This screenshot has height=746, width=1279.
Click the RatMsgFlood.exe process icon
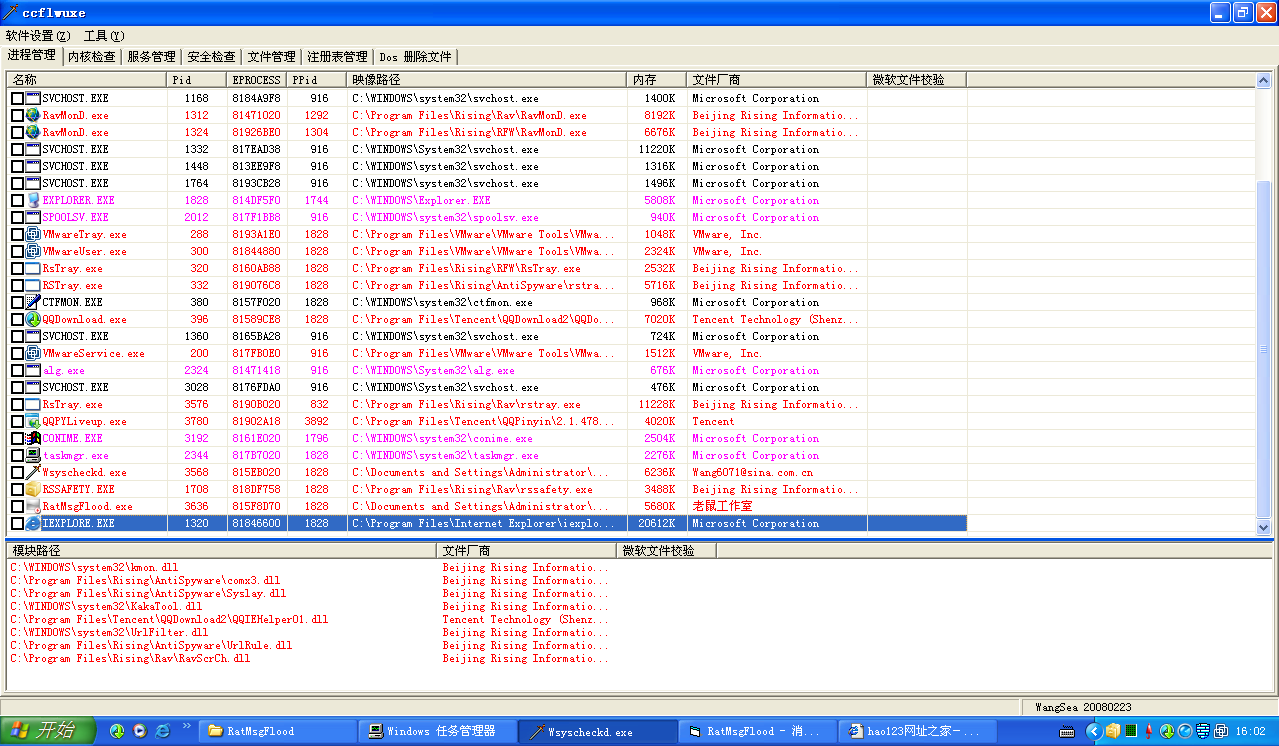pyautogui.click(x=33, y=506)
